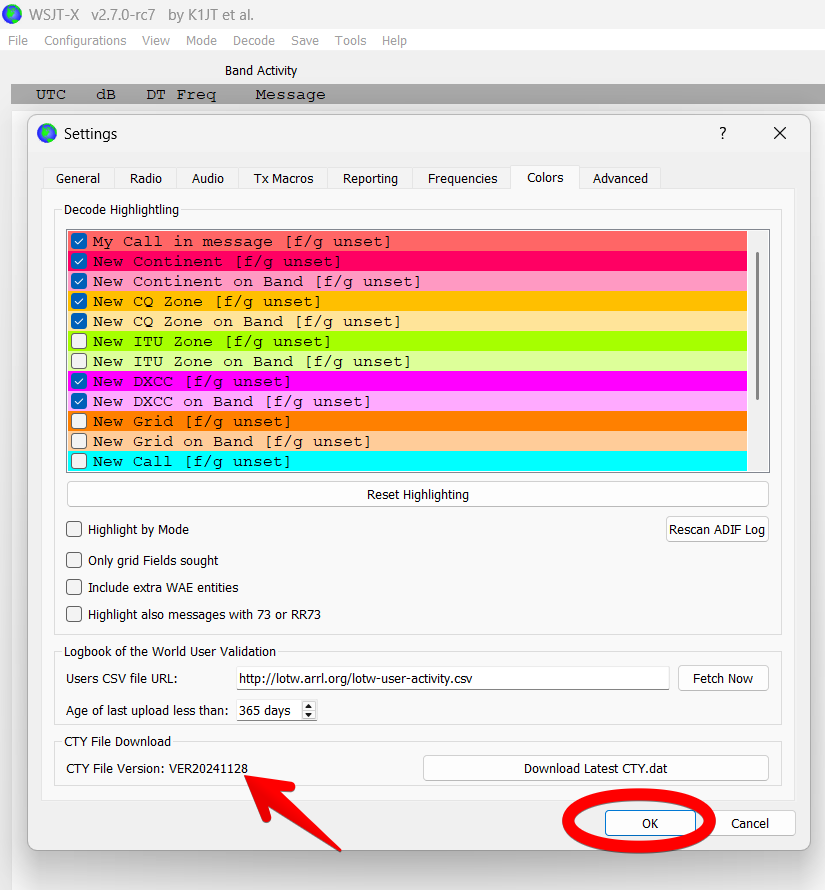
Task: Click the Fetch Now button
Action: 723,678
